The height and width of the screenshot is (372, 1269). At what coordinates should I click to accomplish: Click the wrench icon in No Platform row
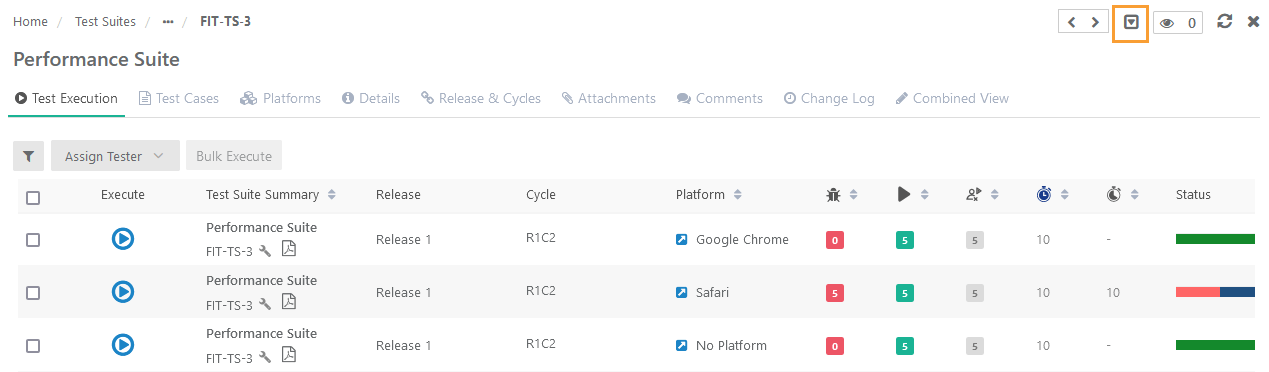(x=265, y=357)
